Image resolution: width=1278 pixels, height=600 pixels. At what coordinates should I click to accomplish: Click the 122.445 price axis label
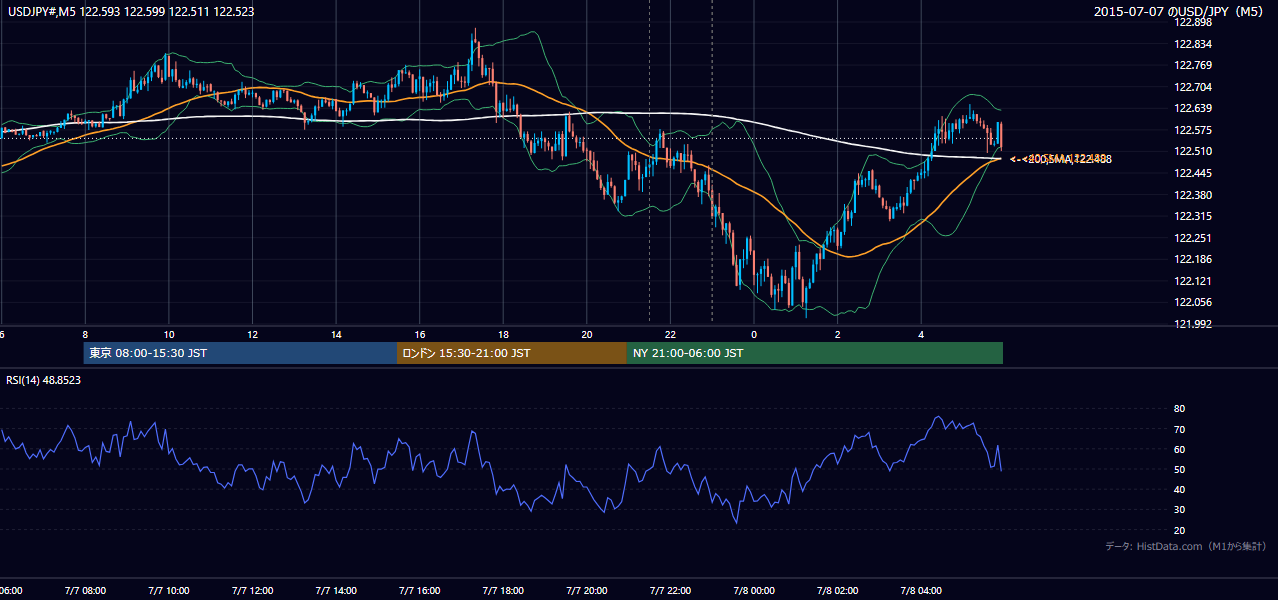click(x=1191, y=173)
